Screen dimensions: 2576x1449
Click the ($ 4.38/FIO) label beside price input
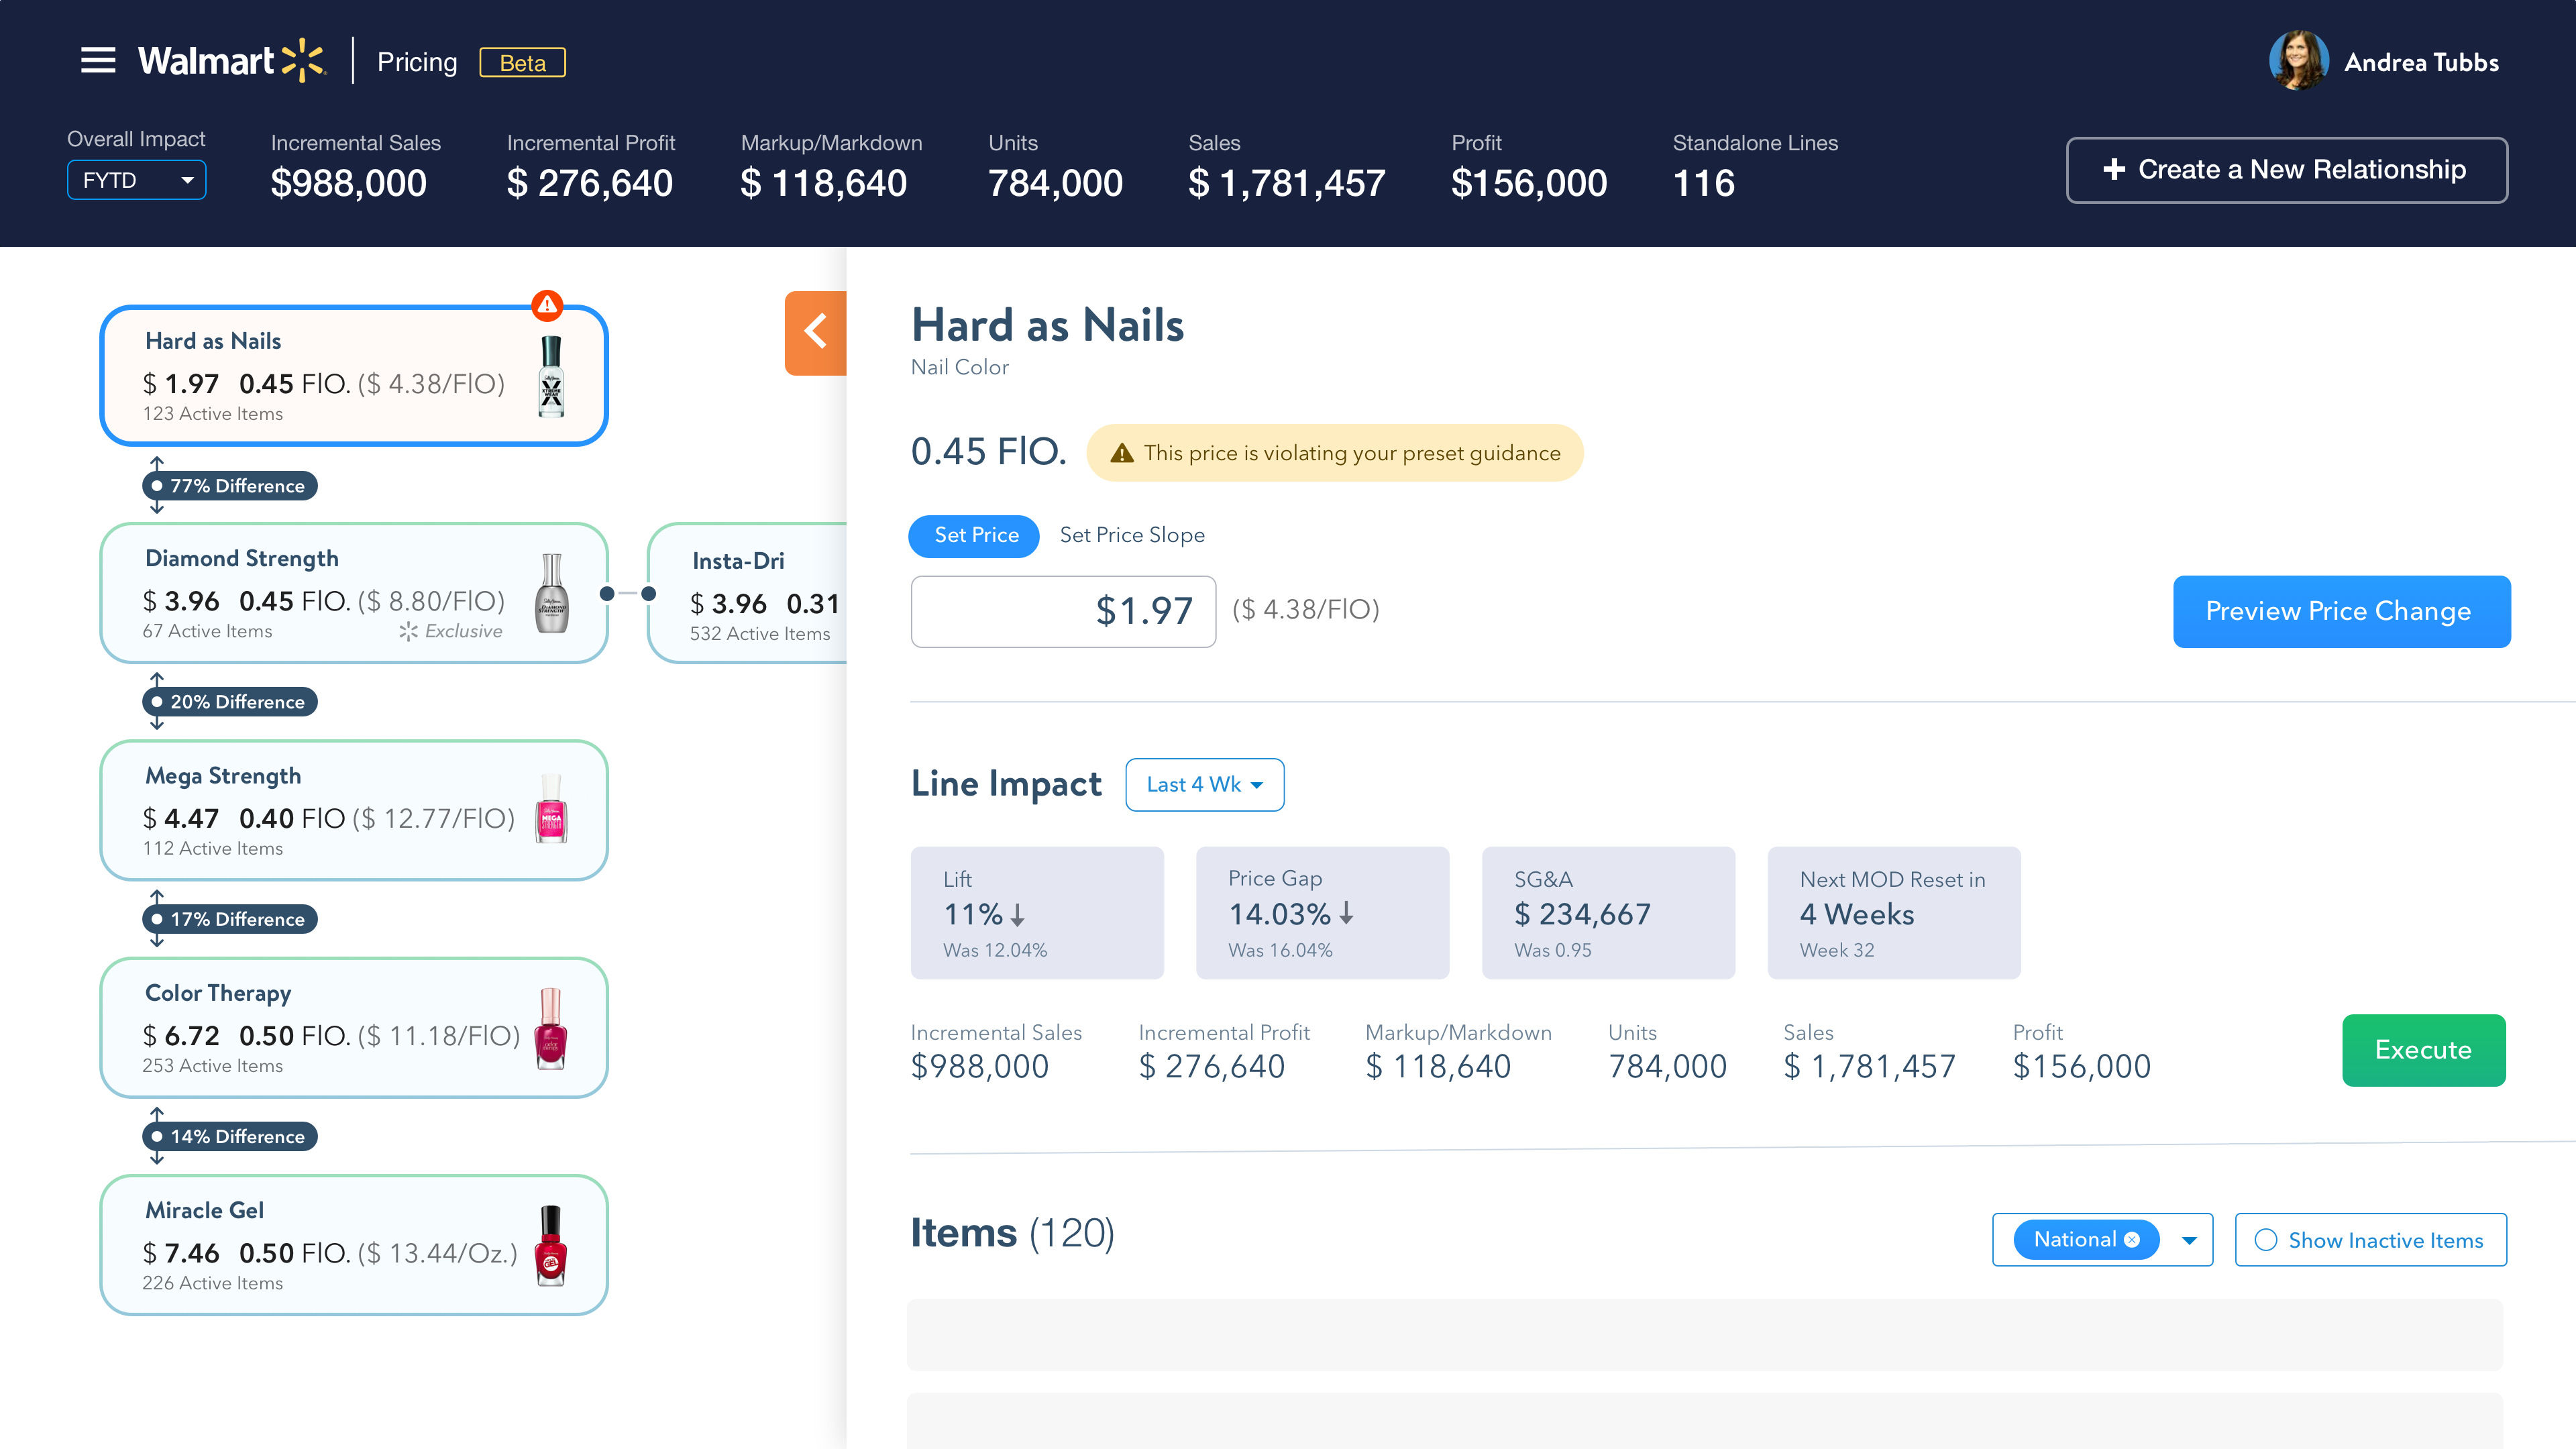click(x=1305, y=609)
